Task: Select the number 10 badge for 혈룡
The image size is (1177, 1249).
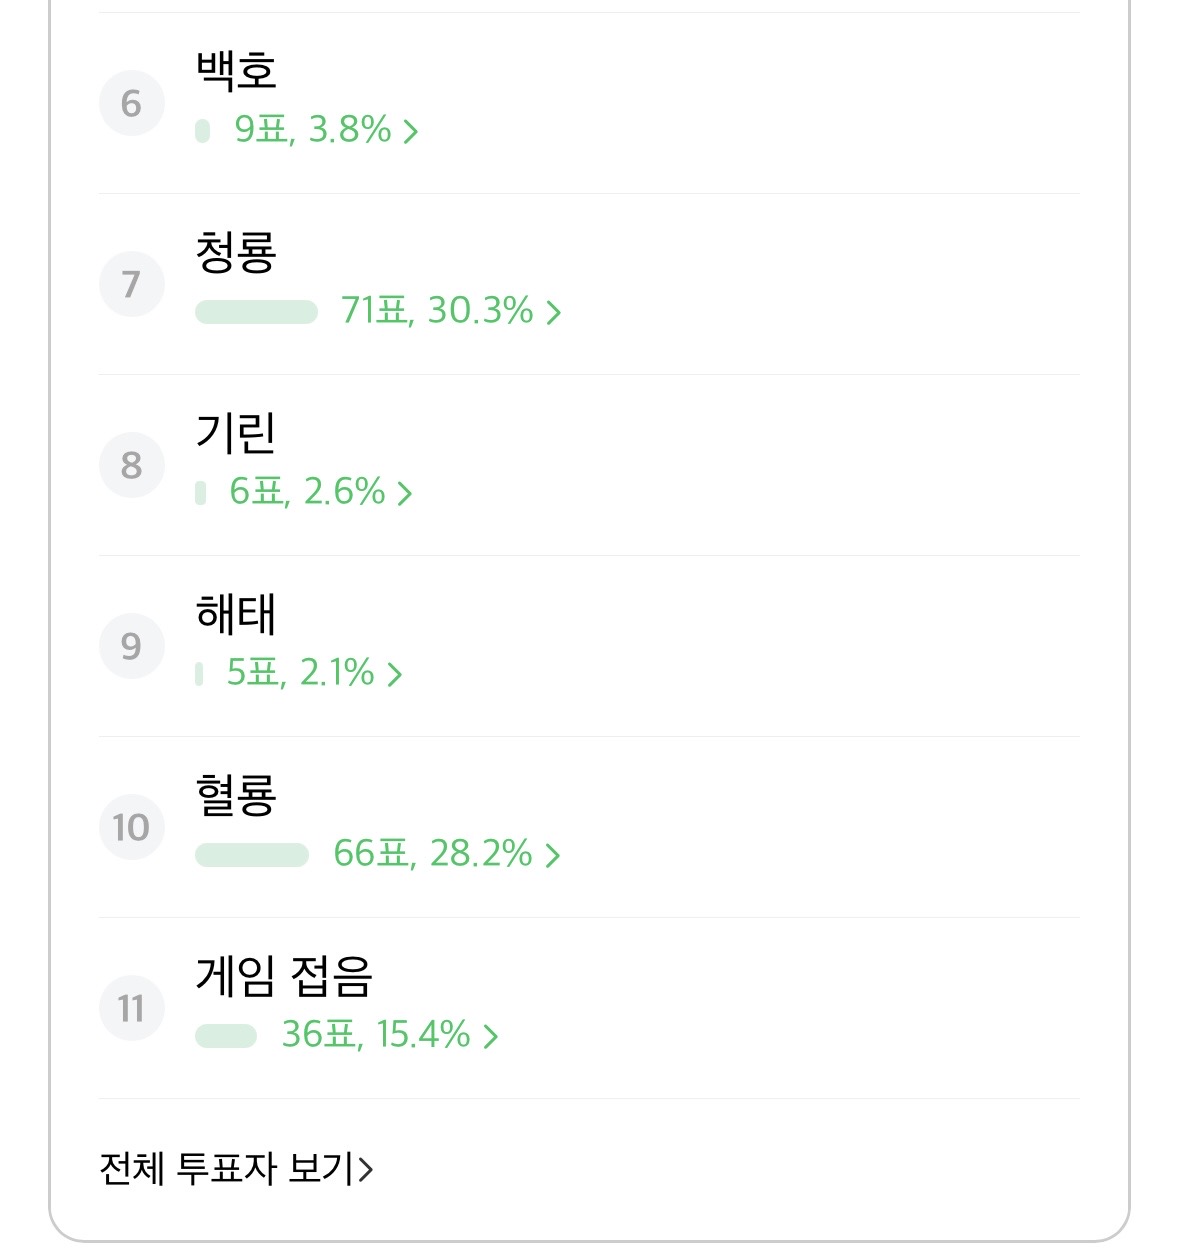Action: click(x=132, y=827)
